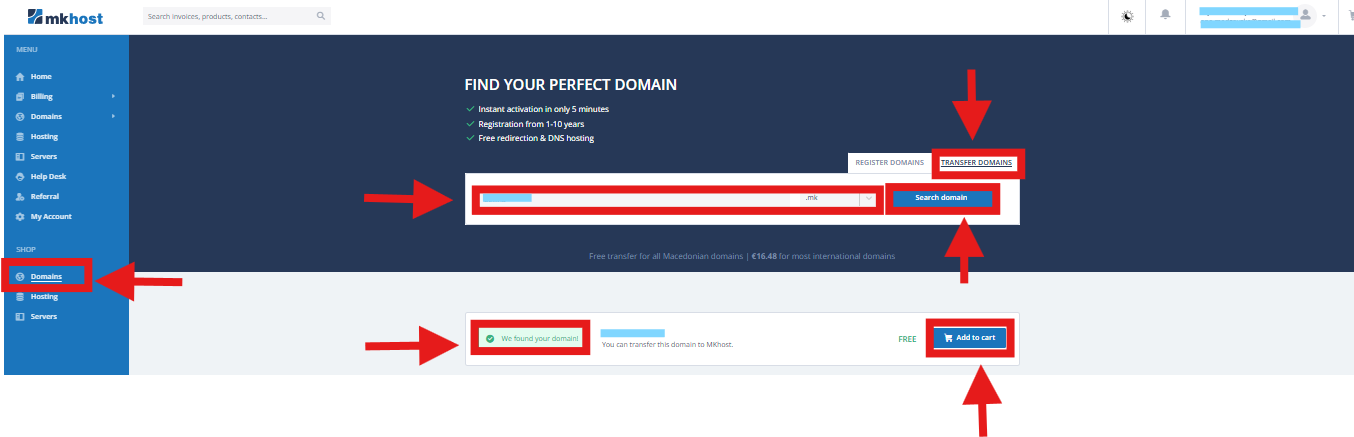Click the Help Desk icon

pyautogui.click(x=20, y=177)
